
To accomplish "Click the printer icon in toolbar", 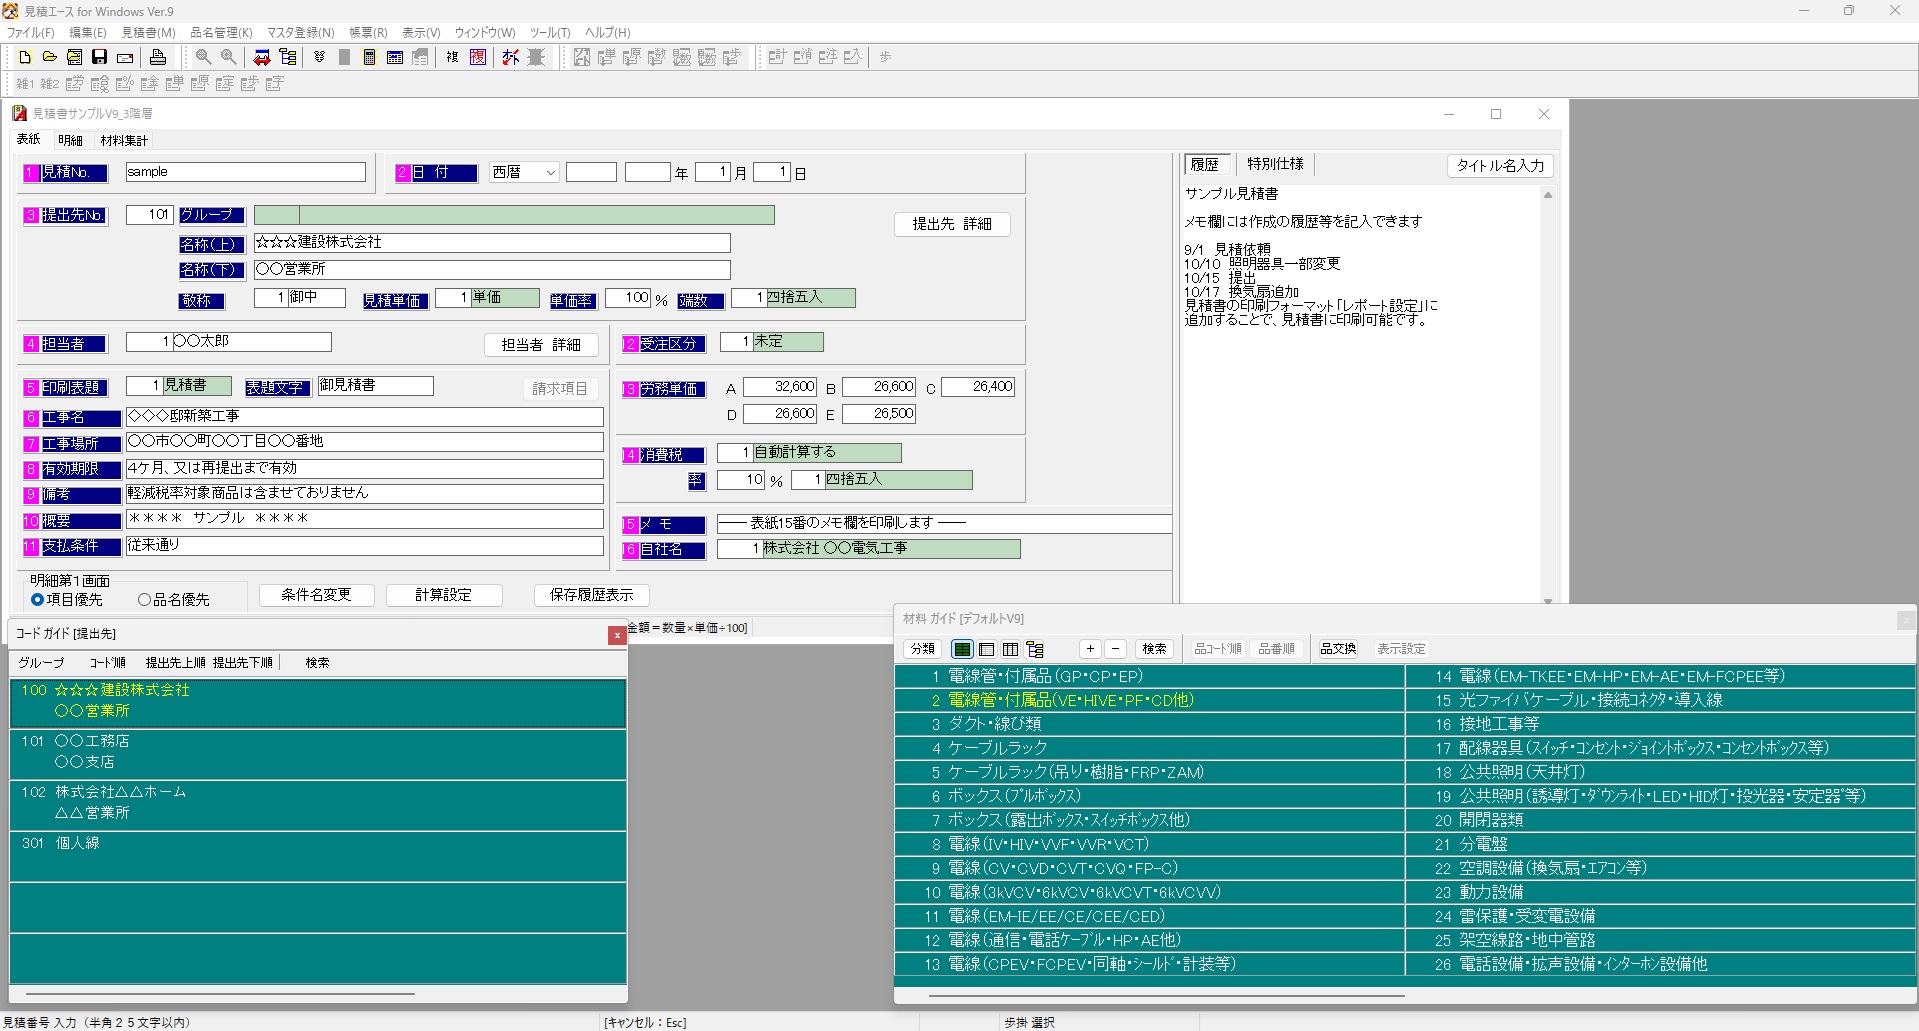I will click(158, 57).
